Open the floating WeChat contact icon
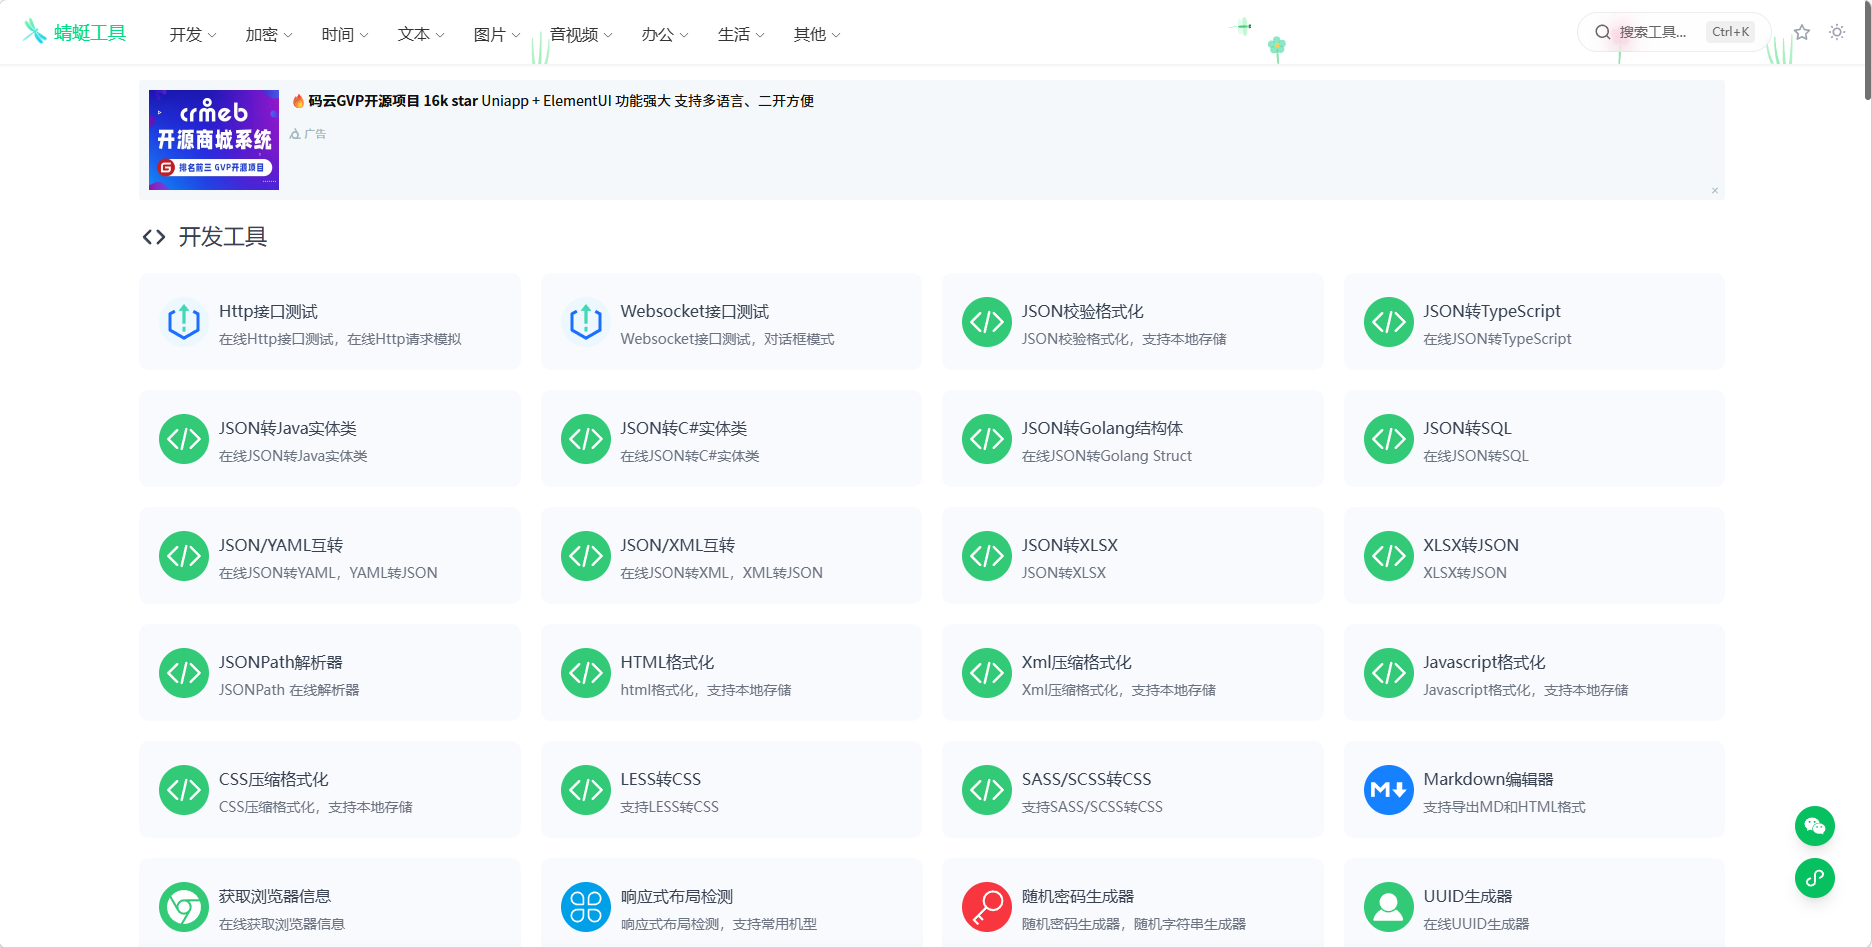Viewport: 1872px width, 947px height. pyautogui.click(x=1815, y=826)
